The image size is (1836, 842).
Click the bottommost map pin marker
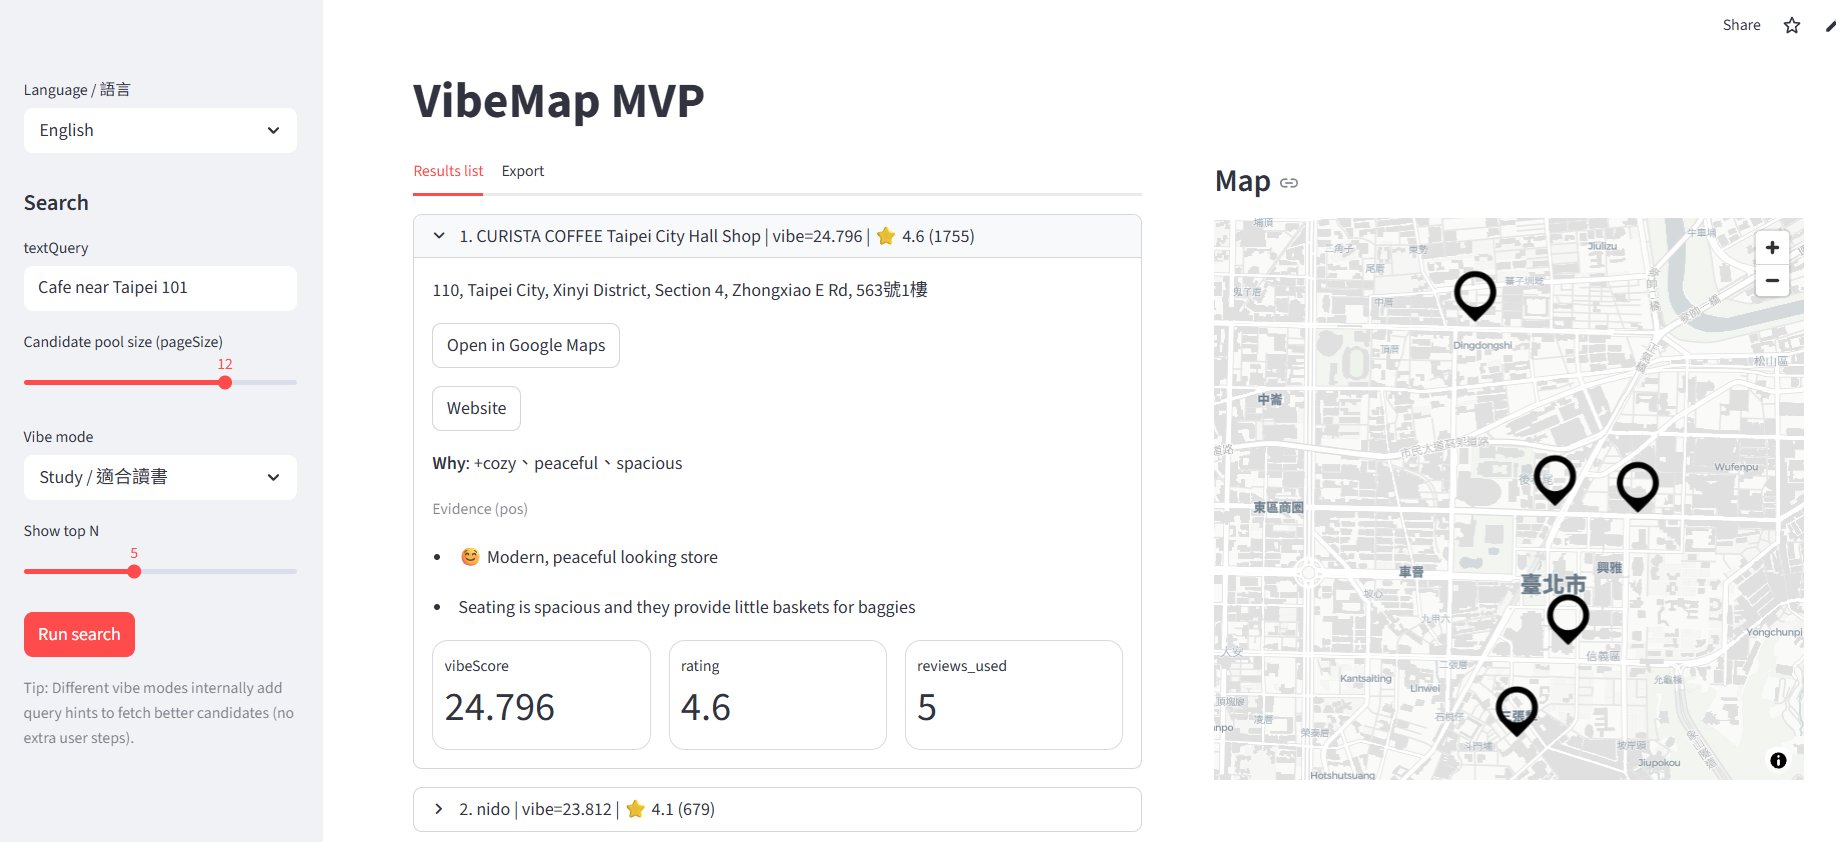[x=1516, y=708]
